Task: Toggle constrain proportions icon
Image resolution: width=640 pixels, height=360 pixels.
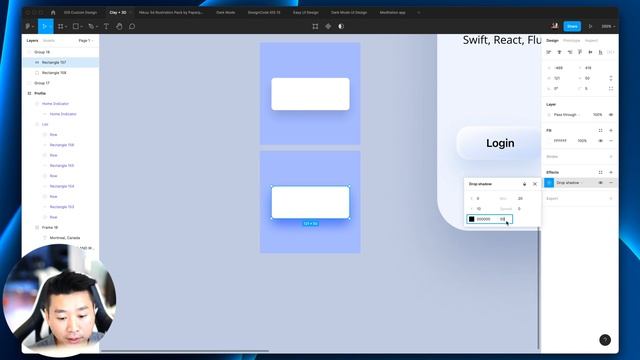Action: point(611,78)
